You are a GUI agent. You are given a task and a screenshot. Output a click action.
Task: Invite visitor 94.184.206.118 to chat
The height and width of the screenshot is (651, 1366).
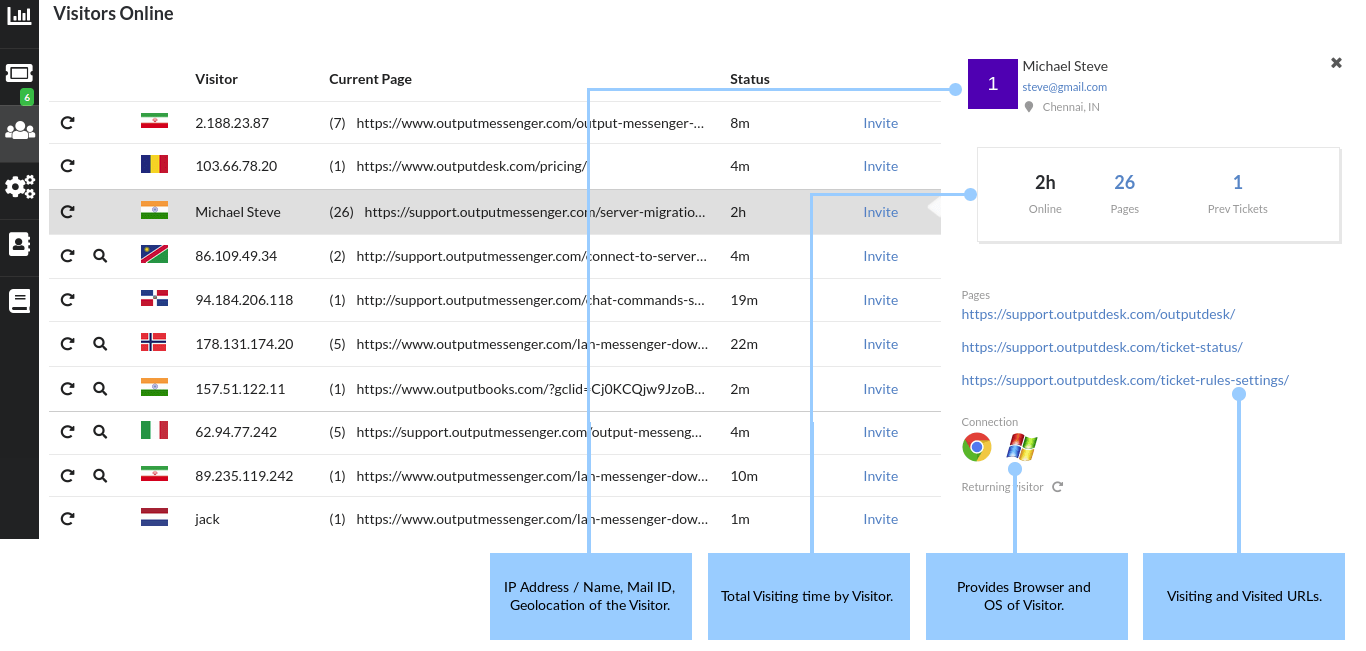click(x=881, y=300)
